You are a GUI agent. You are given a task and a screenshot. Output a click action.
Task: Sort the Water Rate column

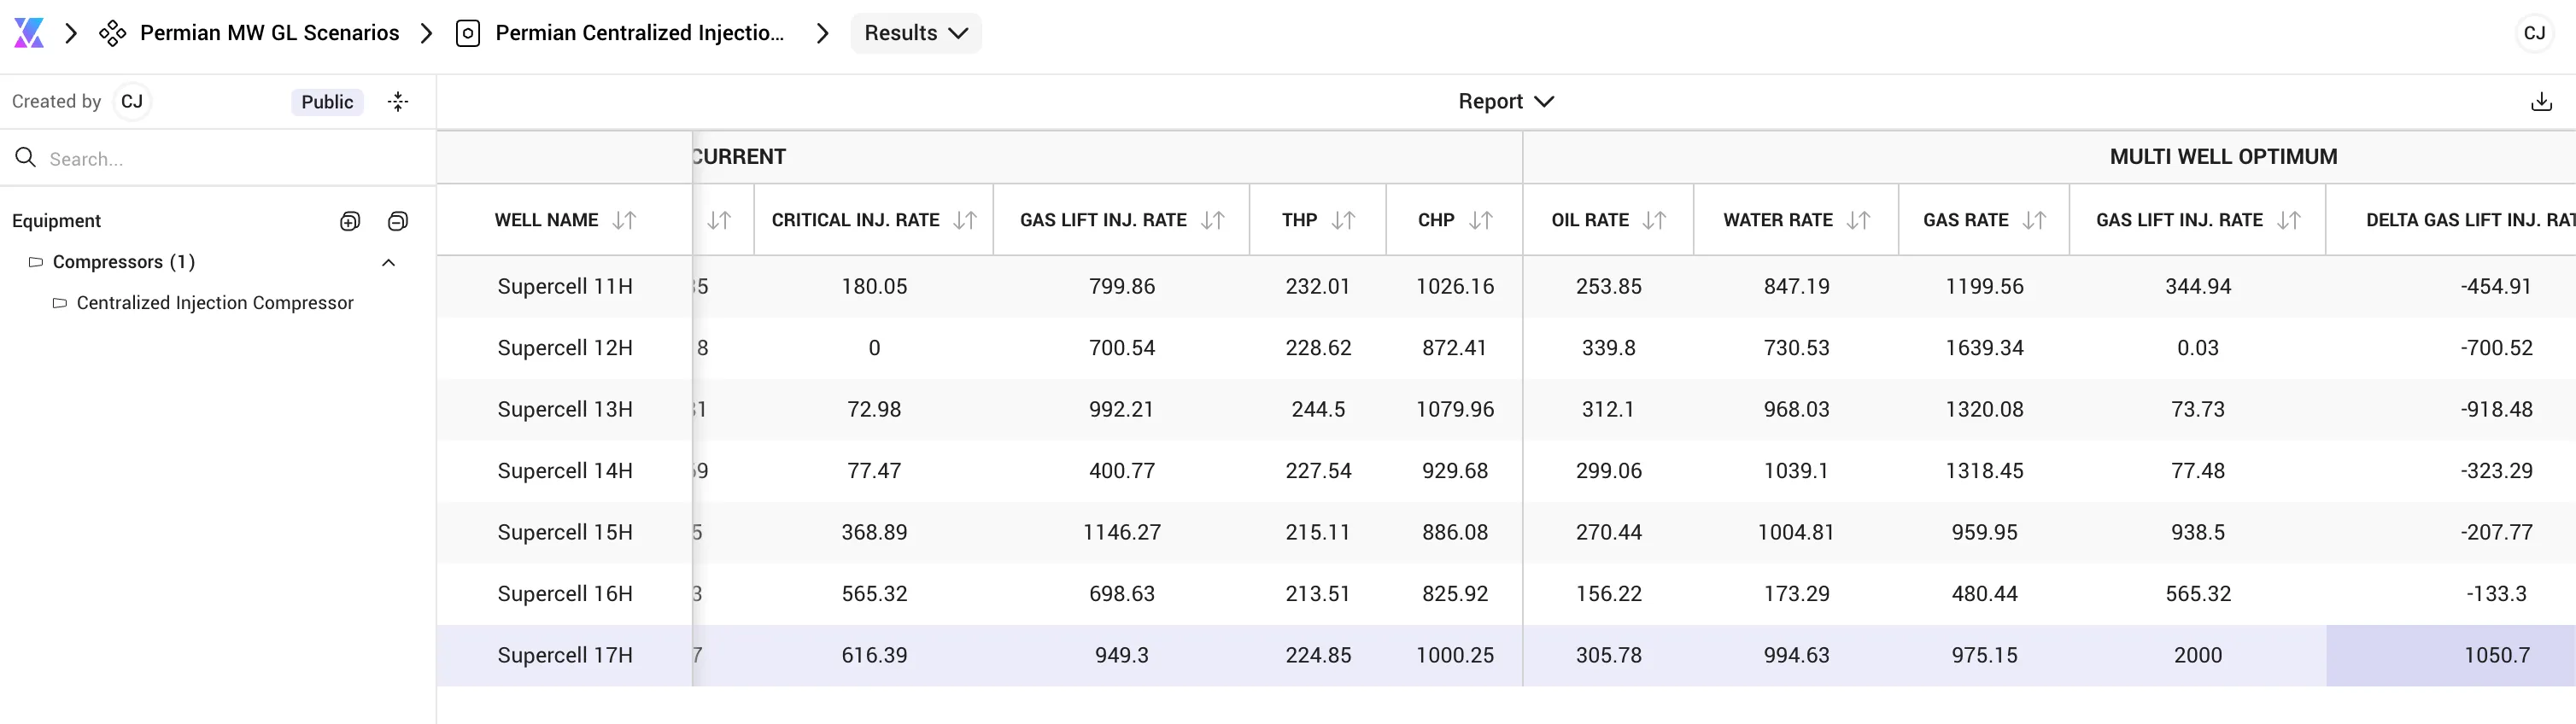[x=1858, y=220]
